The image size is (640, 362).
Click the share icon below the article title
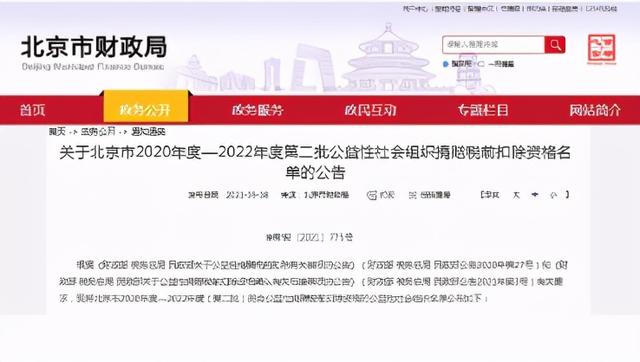click(413, 195)
